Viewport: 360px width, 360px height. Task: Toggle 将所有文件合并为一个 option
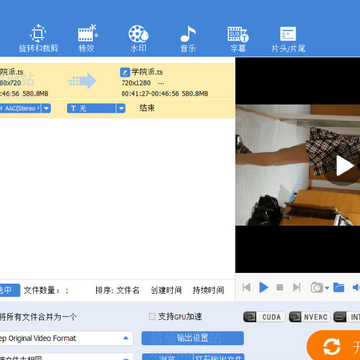click(38, 317)
